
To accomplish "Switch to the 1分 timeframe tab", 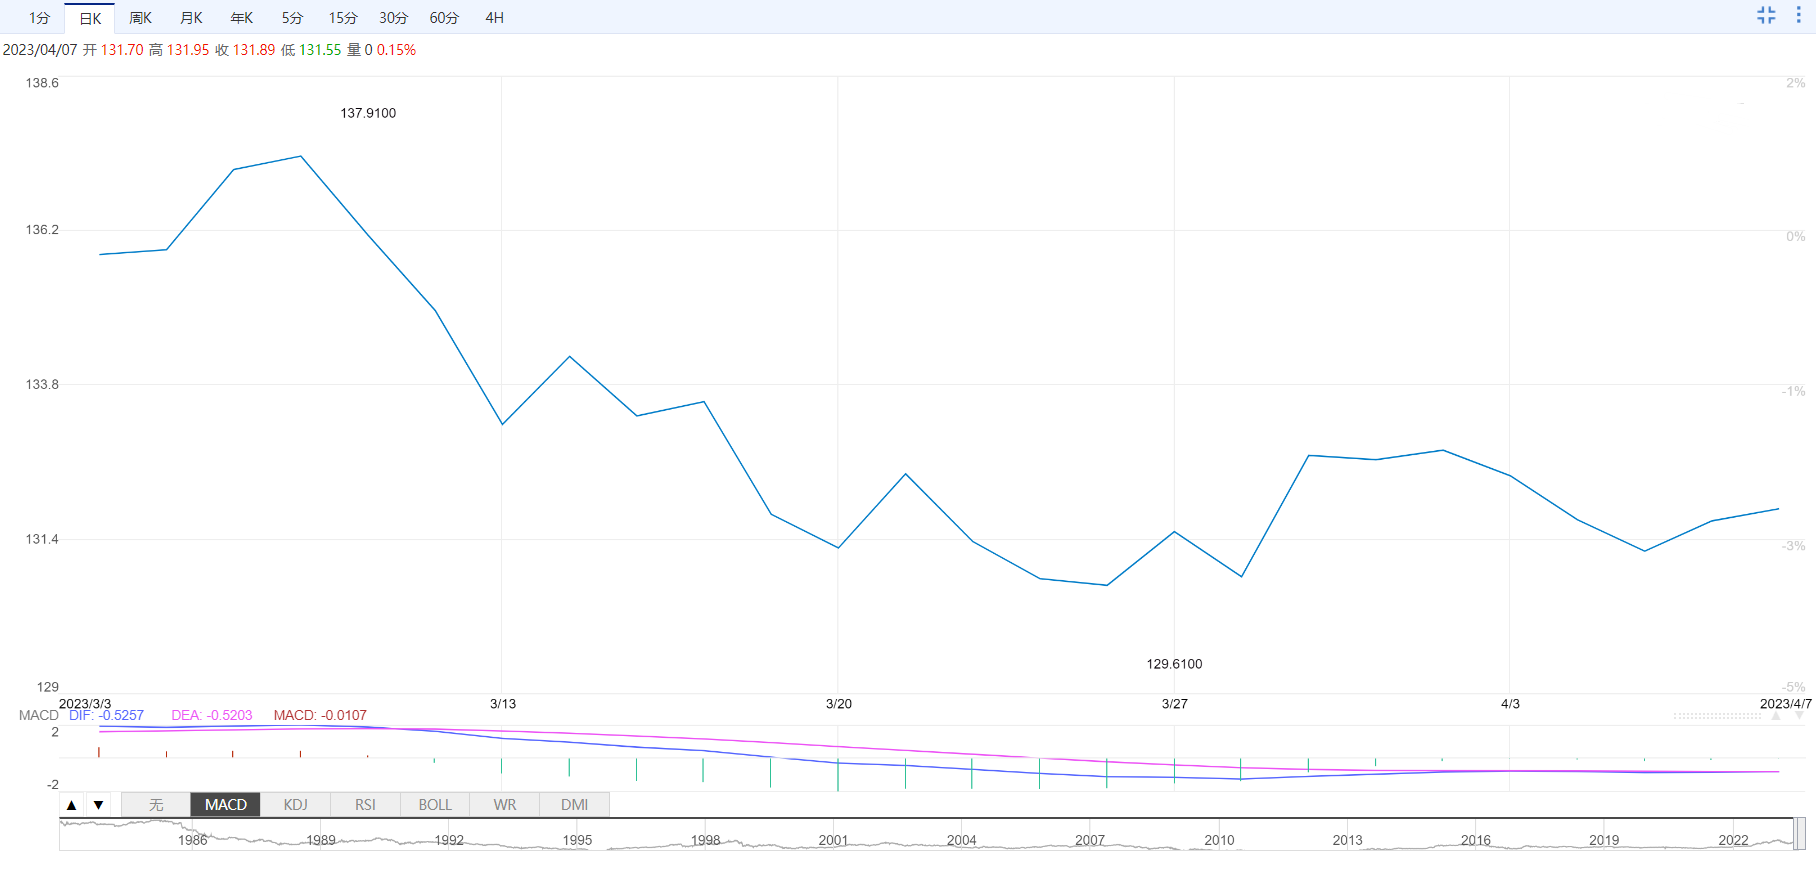I will click(x=39, y=18).
